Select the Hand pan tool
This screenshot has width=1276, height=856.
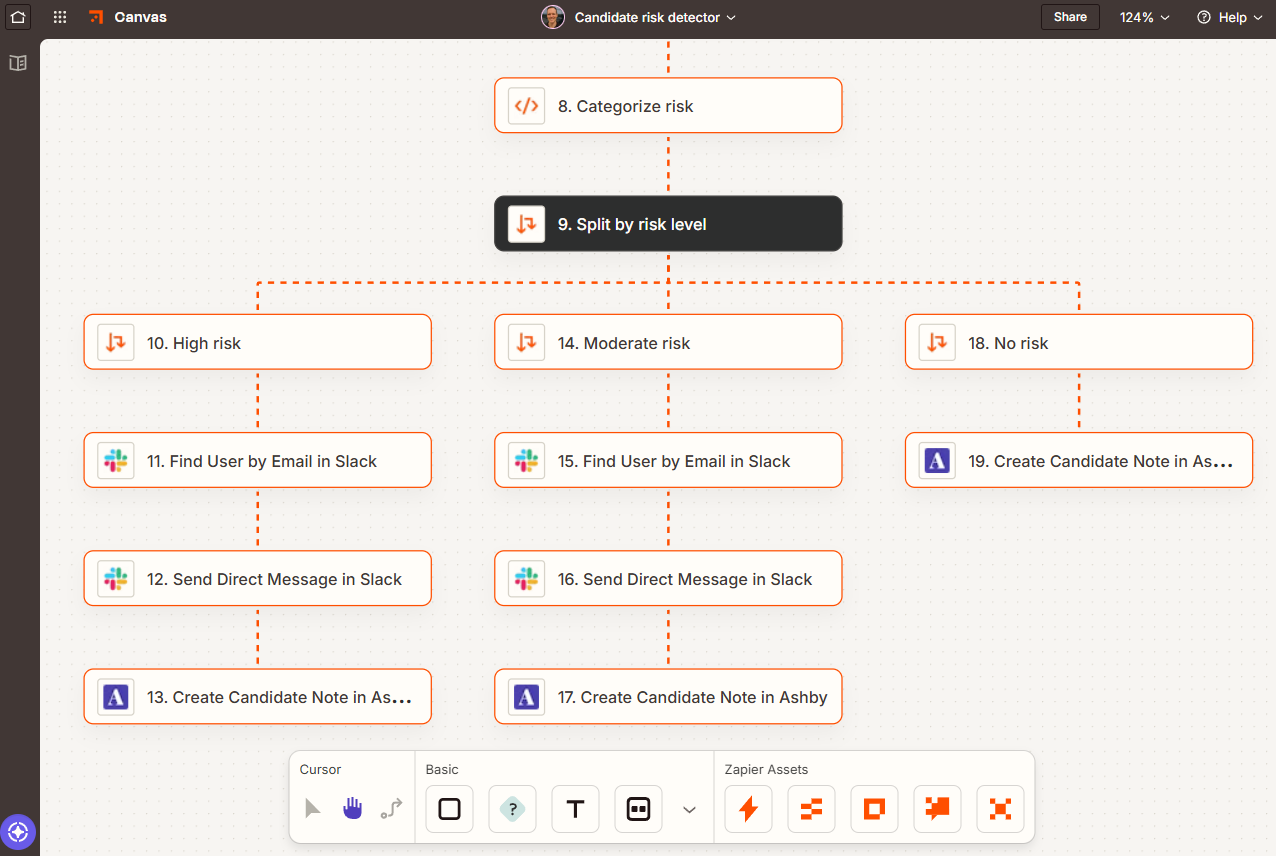coord(352,809)
